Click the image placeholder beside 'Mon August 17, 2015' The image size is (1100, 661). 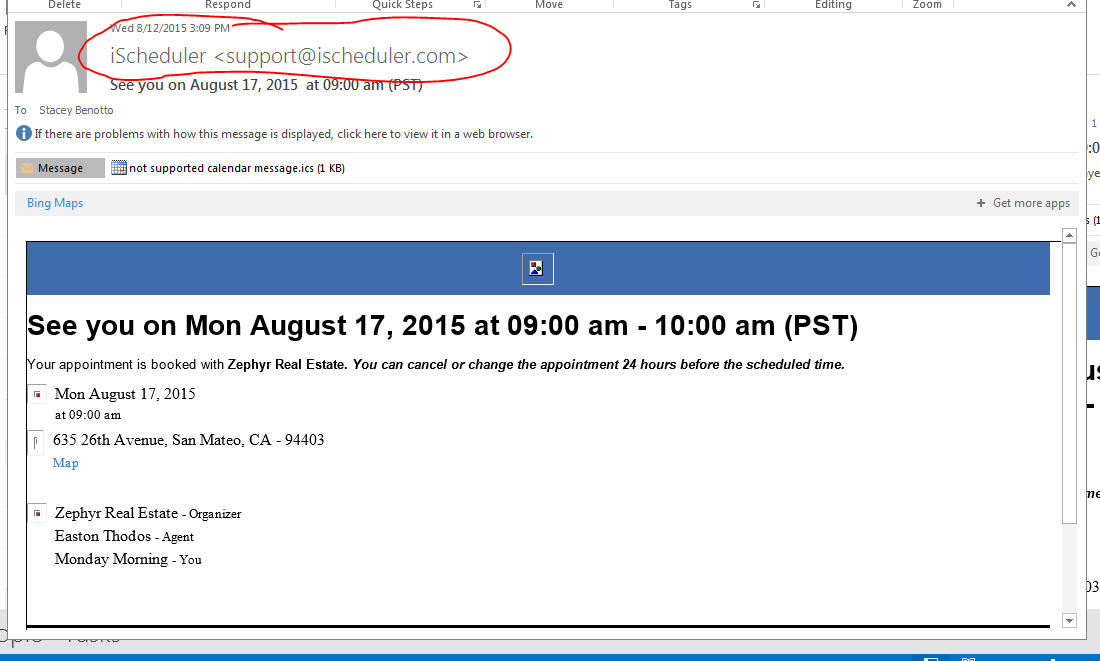point(37,394)
